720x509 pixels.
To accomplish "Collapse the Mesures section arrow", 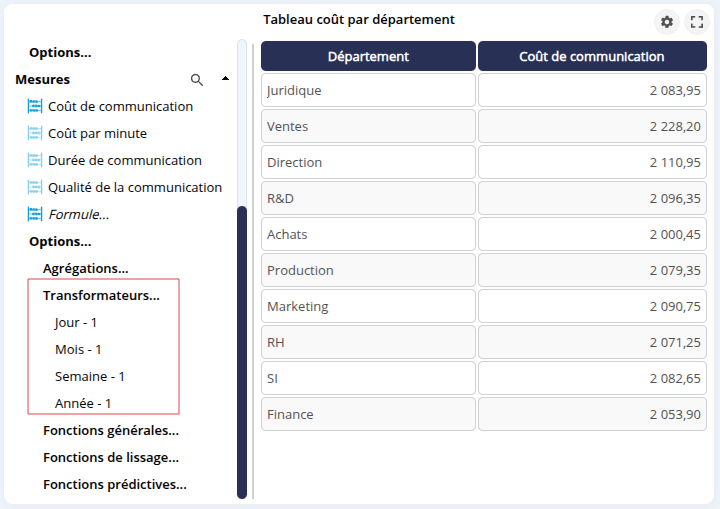I will 225,79.
